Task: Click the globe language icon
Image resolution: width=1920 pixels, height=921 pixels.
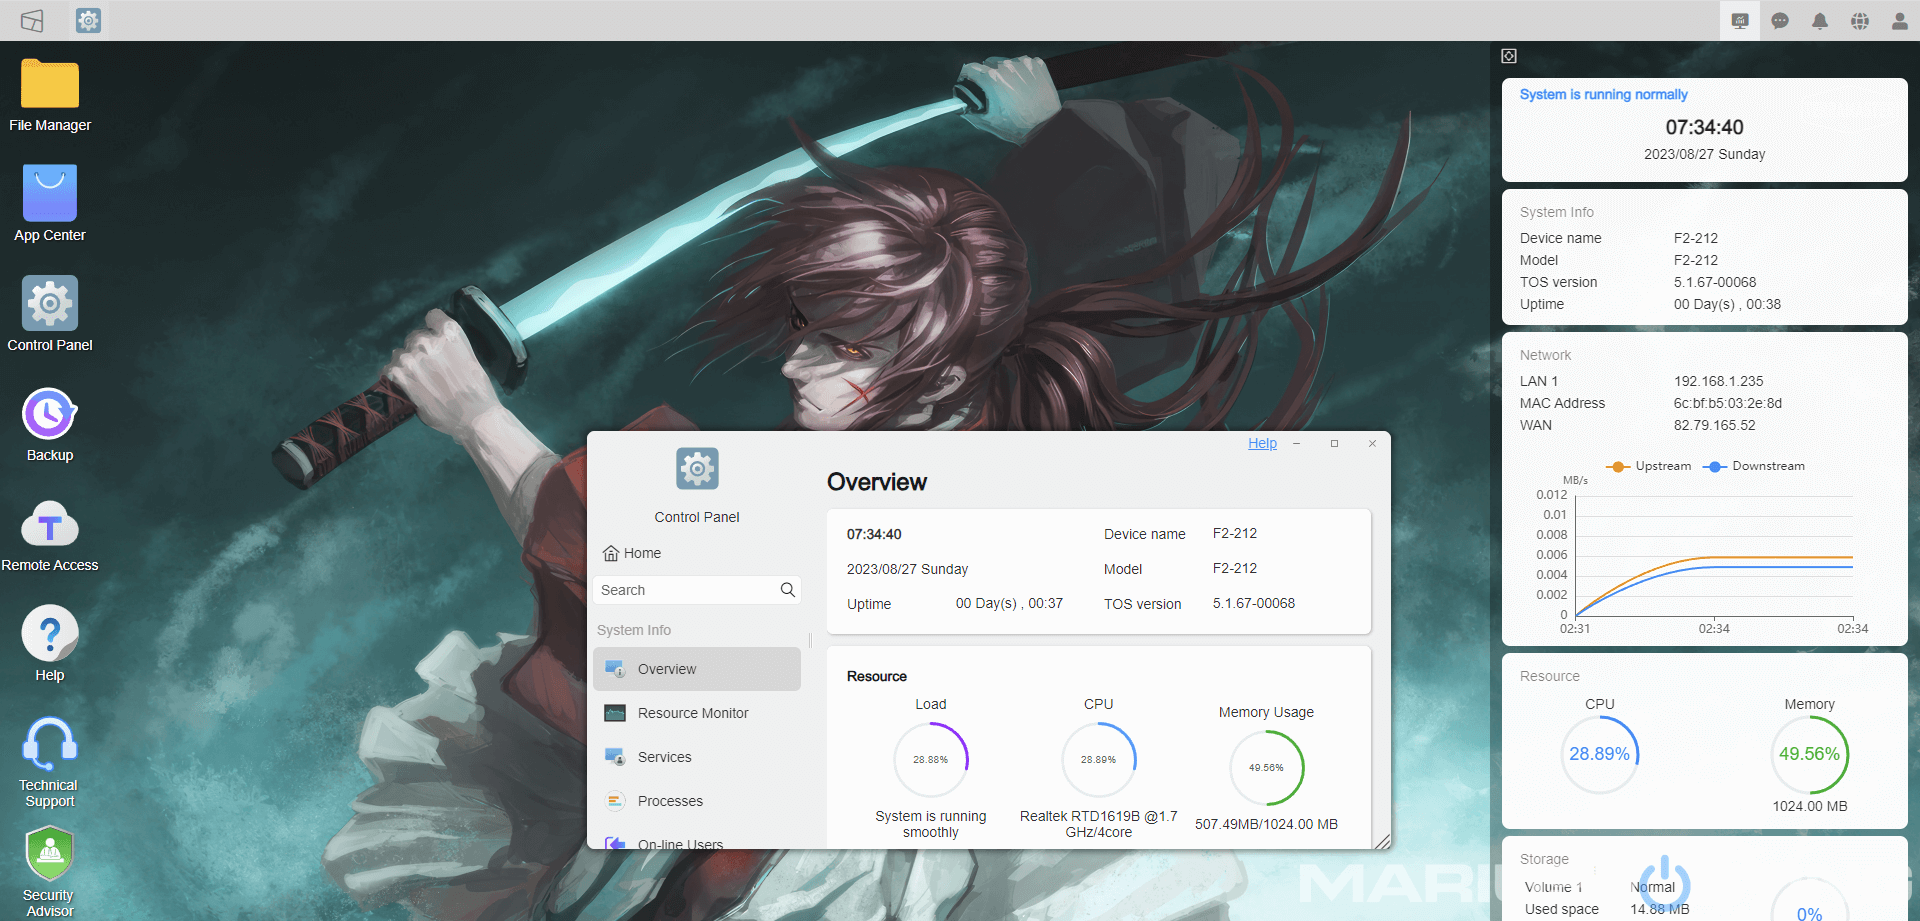Action: click(1860, 20)
